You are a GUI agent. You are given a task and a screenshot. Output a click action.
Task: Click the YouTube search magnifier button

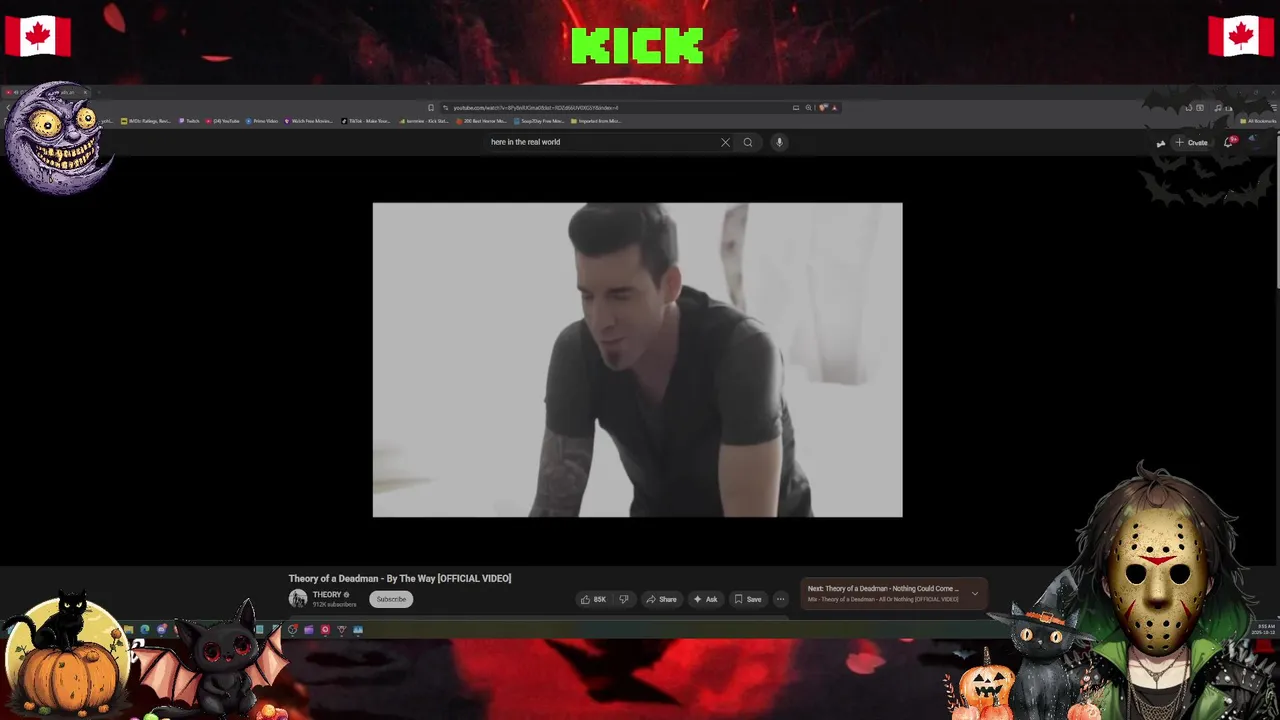[747, 142]
